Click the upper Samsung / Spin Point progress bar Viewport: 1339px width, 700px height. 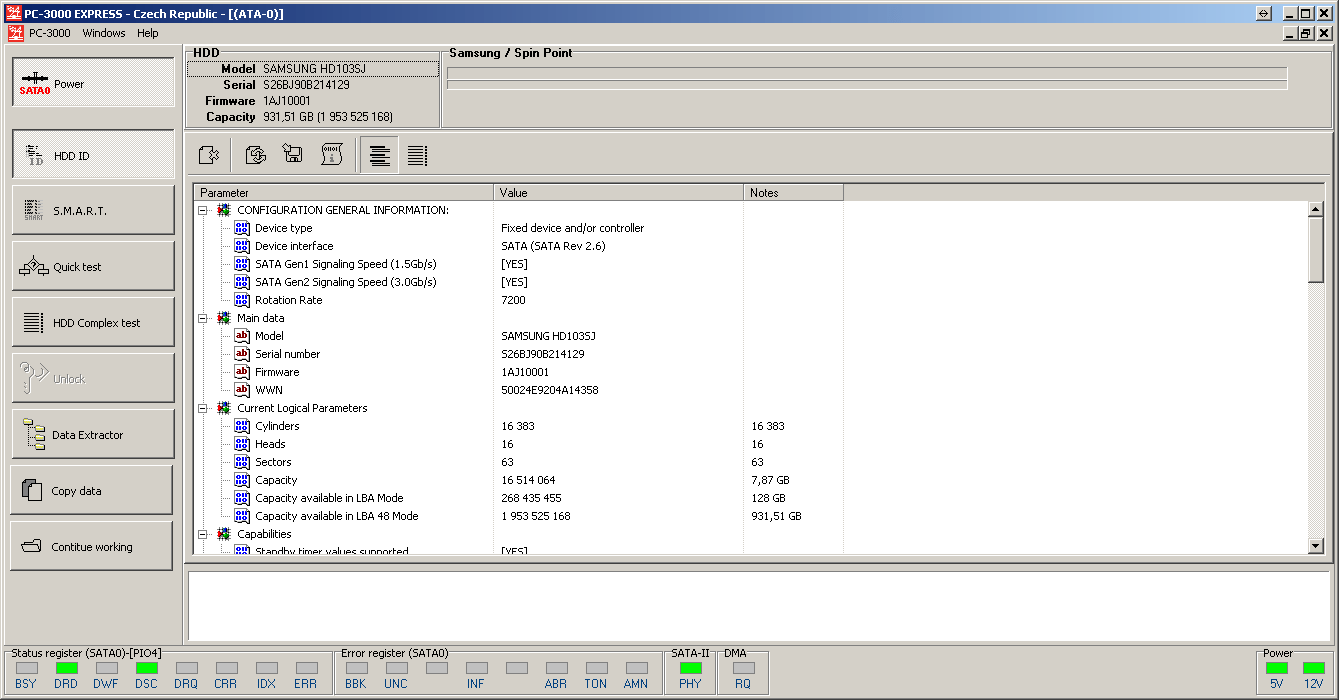(866, 72)
